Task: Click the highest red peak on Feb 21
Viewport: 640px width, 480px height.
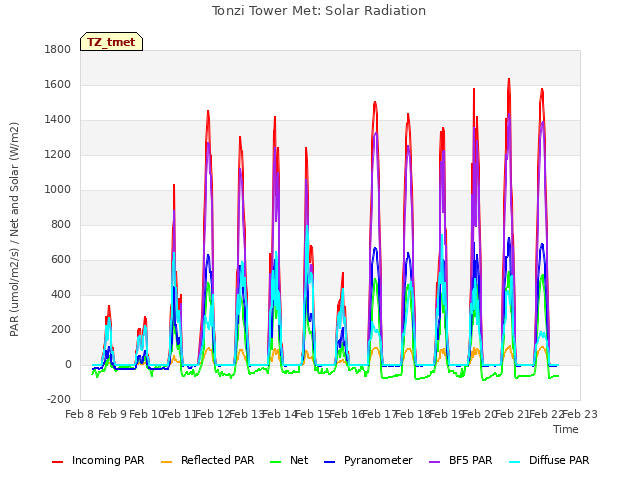Action: (x=509, y=80)
